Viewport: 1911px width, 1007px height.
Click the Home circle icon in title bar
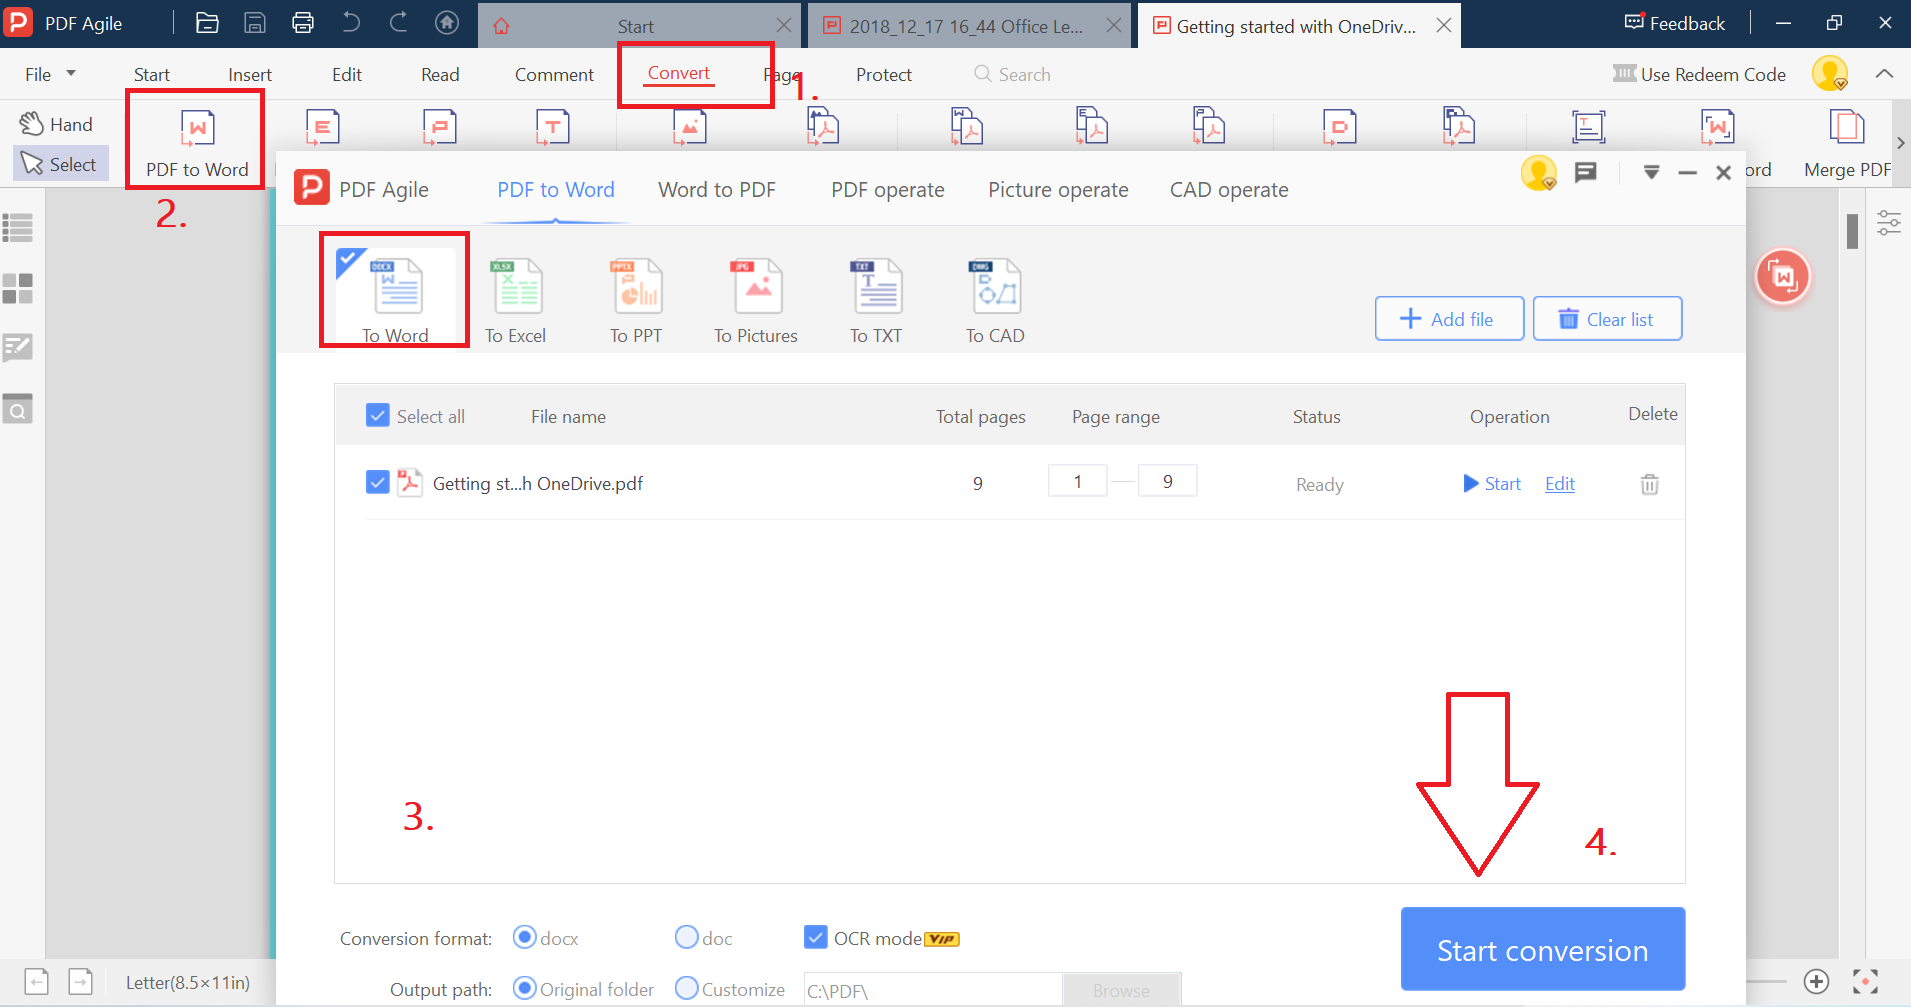click(447, 23)
